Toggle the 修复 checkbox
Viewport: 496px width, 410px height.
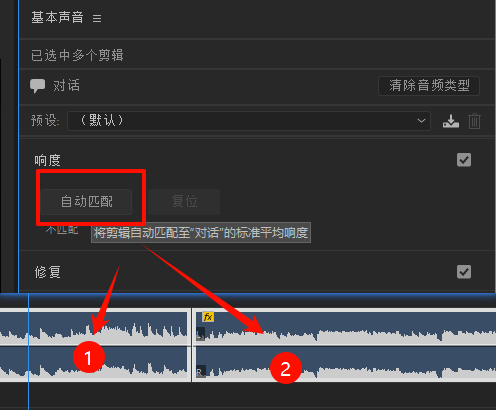pos(464,272)
